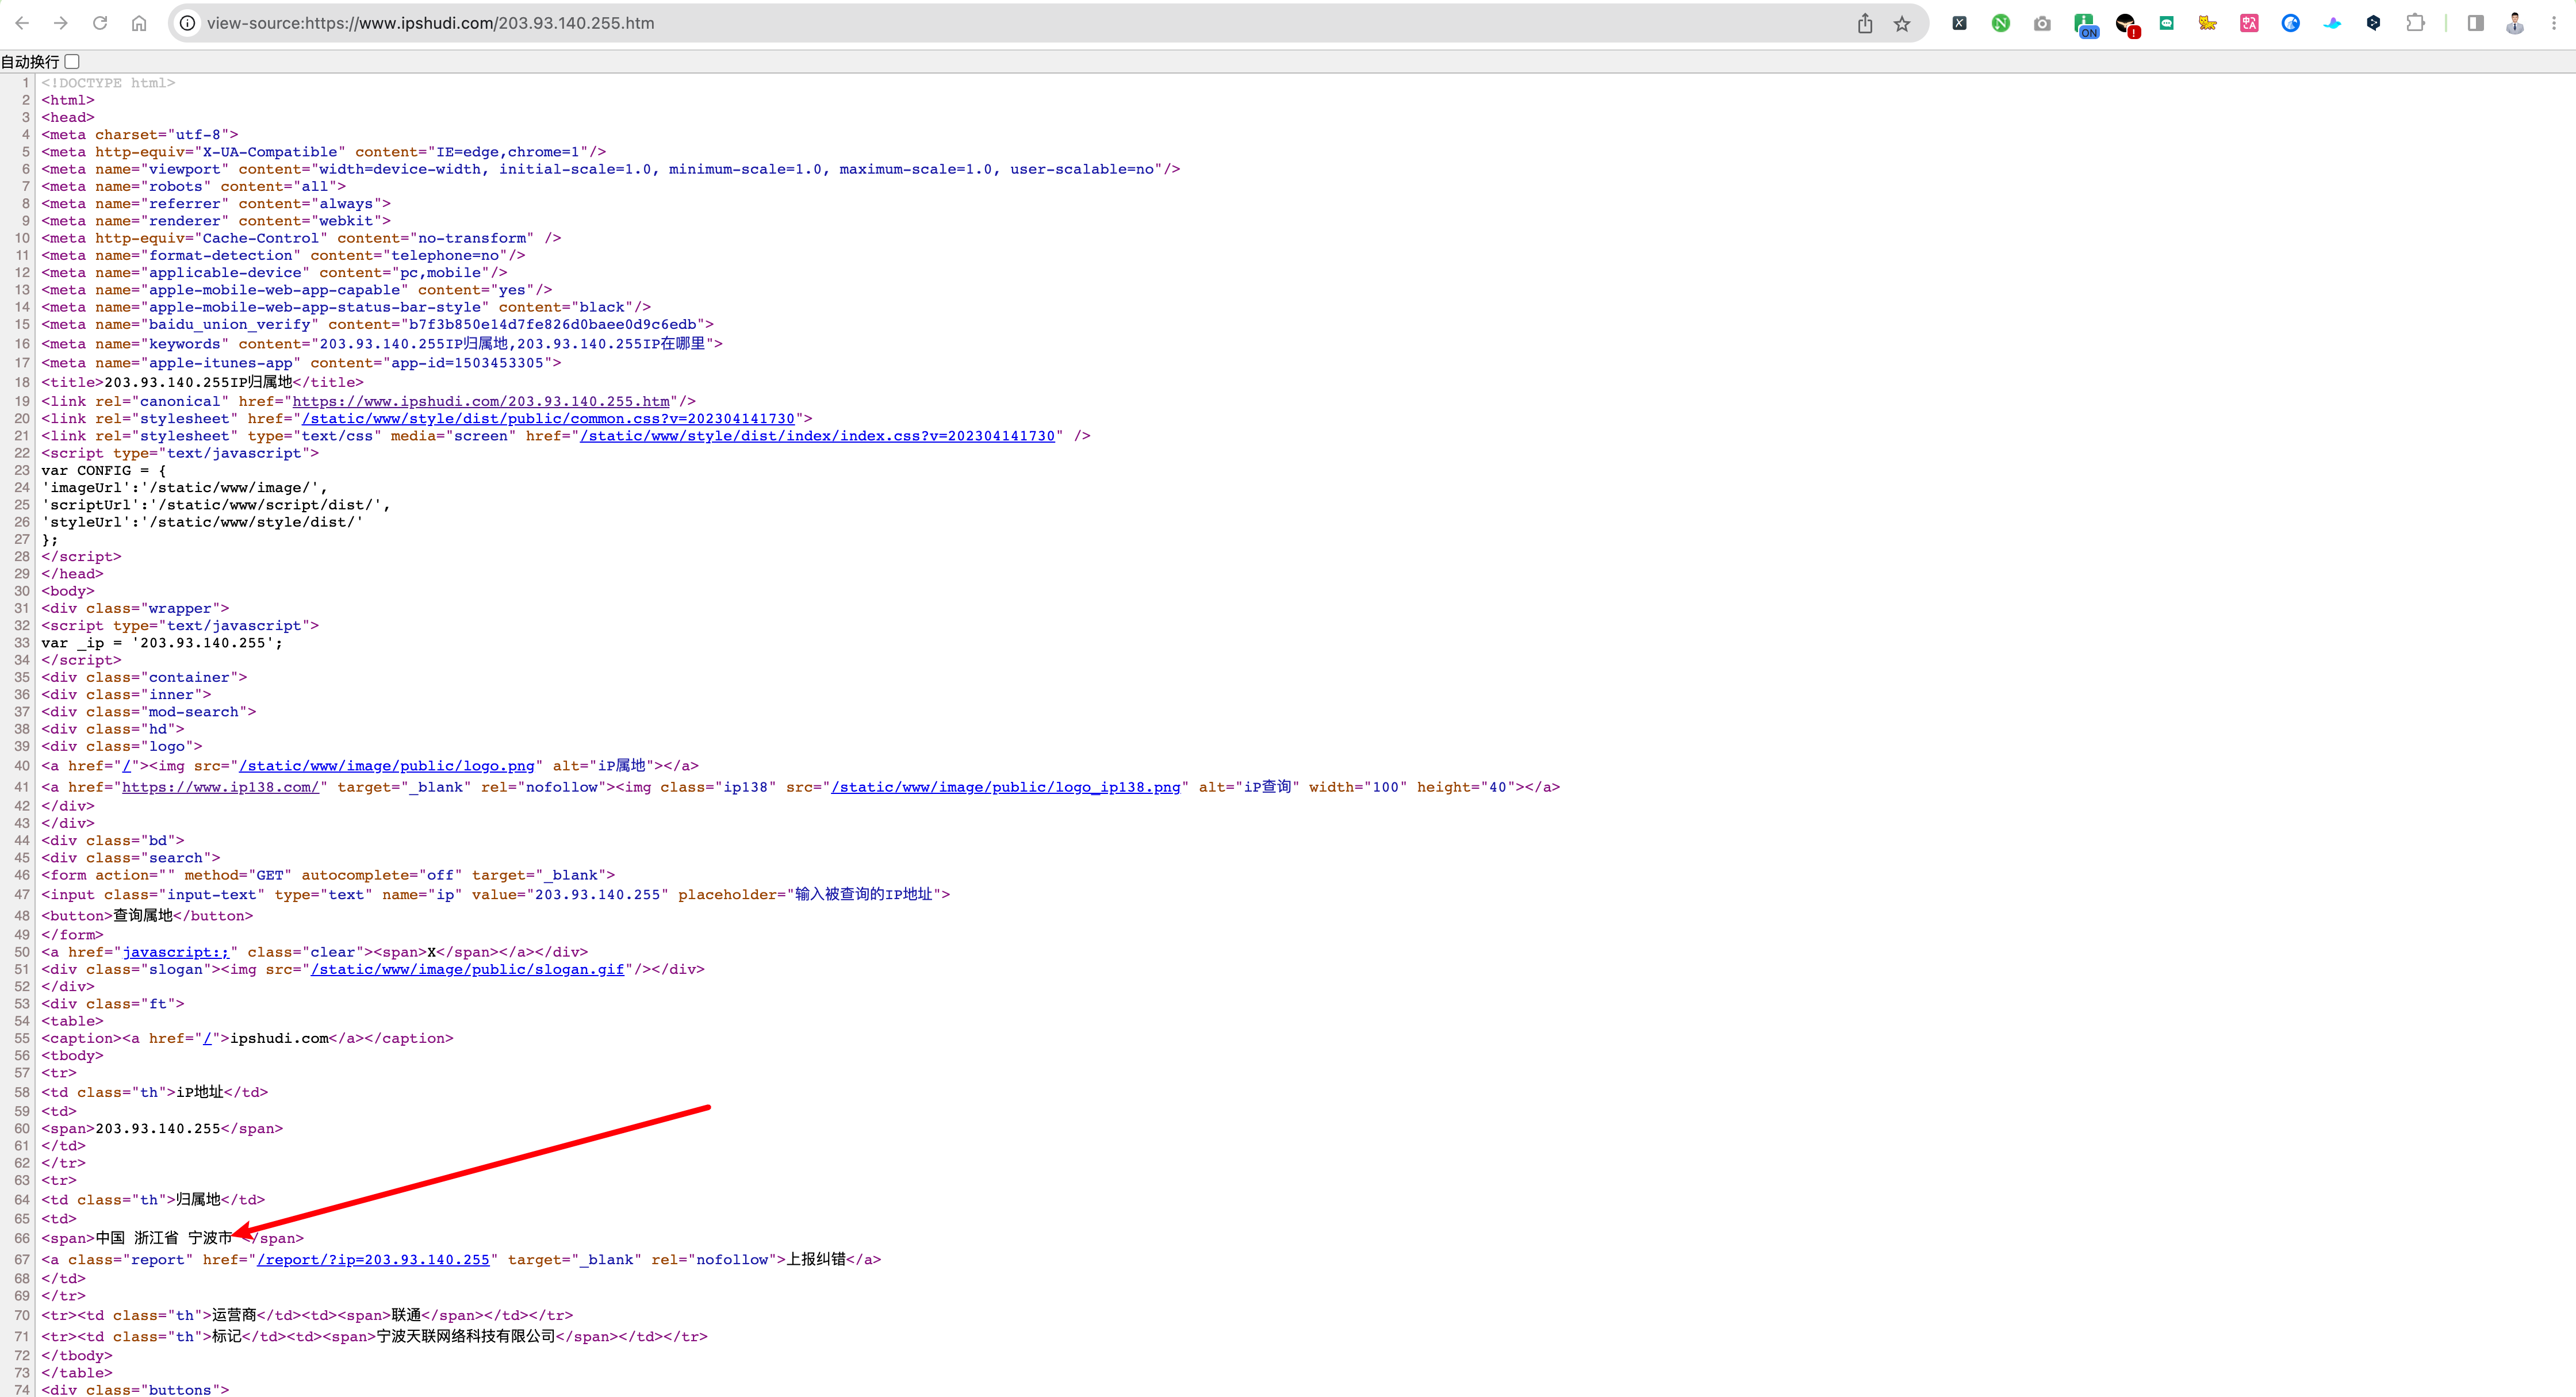Click the cell text iP地址 on line 58
2576x1397 pixels.
(x=200, y=1092)
